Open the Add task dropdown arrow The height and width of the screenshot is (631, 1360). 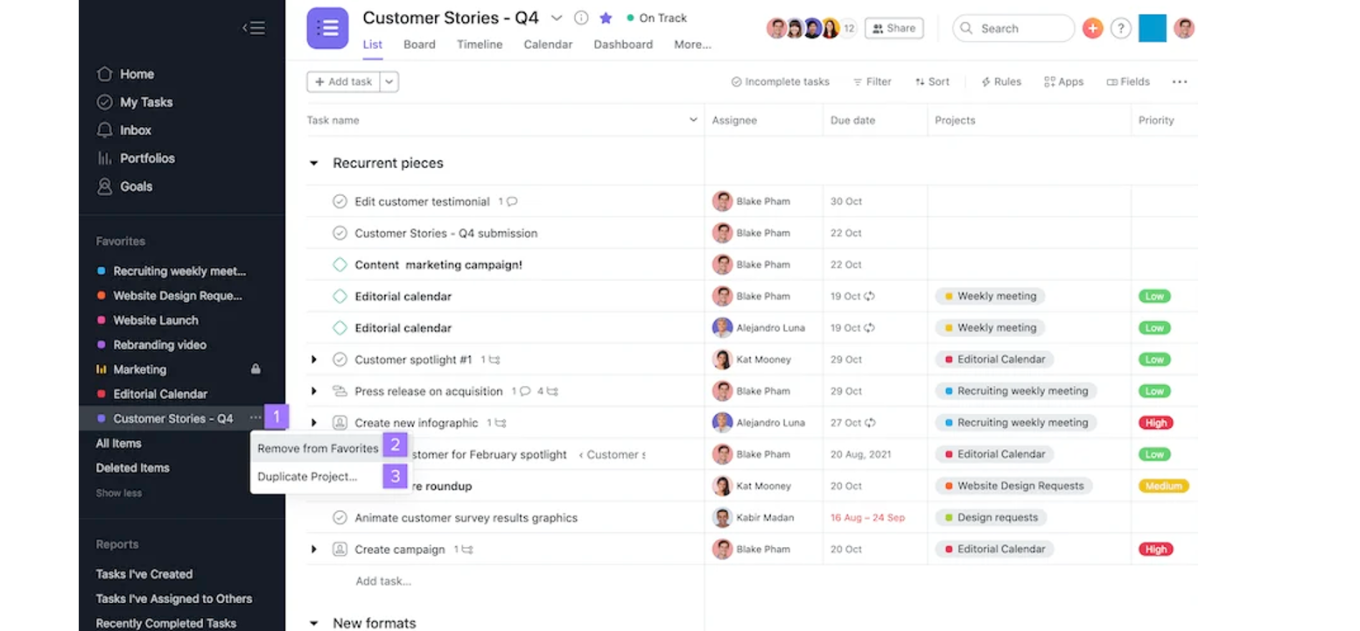point(390,81)
